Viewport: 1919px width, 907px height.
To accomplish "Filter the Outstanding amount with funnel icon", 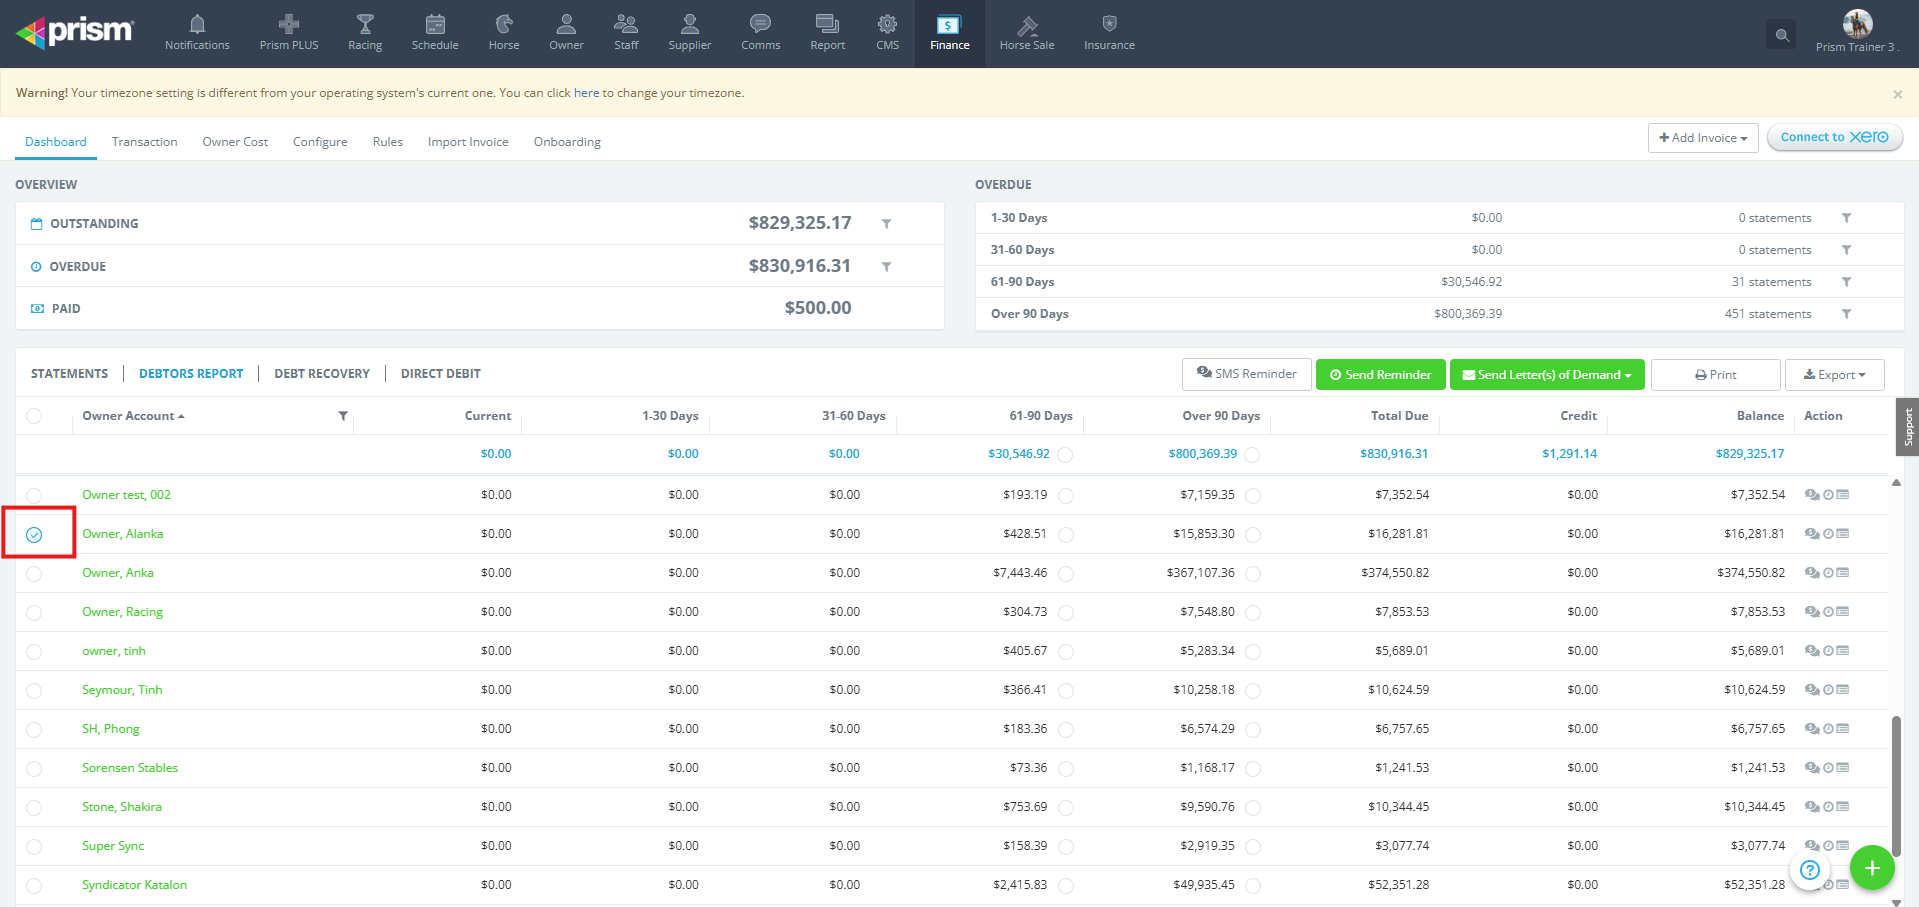I will (886, 224).
